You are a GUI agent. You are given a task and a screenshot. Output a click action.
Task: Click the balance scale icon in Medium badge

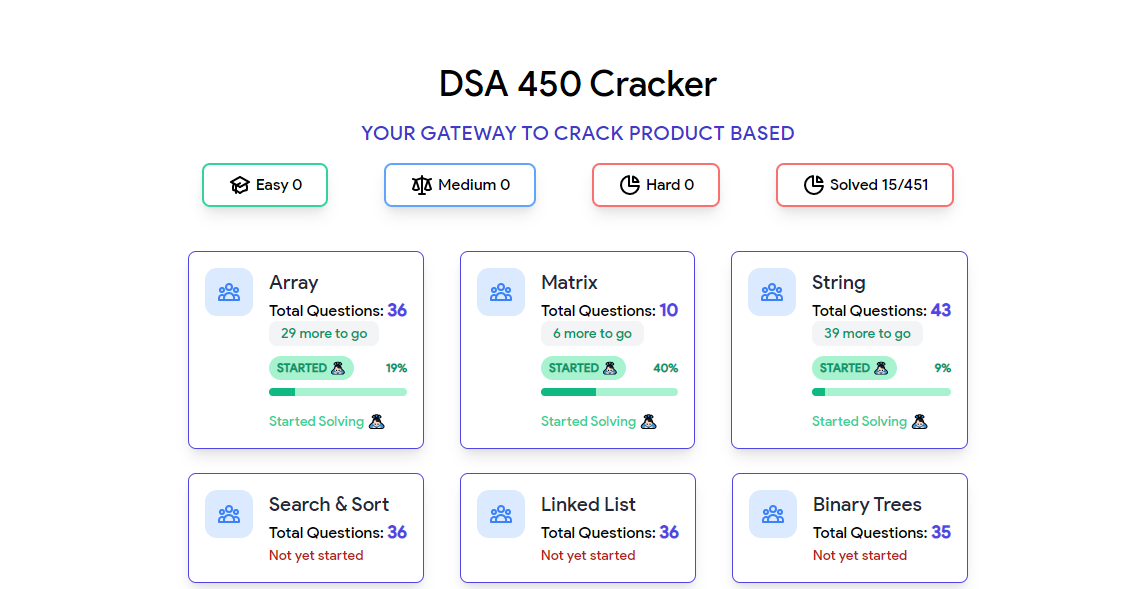421,185
